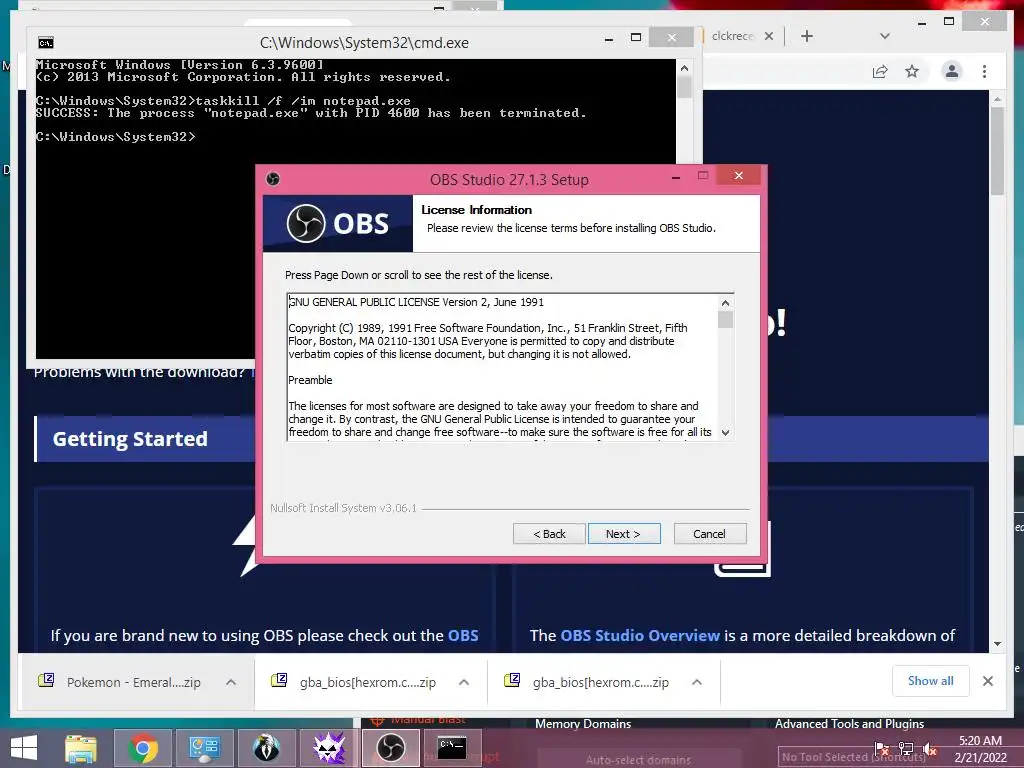
Task: Click network tray icon
Action: [906, 749]
